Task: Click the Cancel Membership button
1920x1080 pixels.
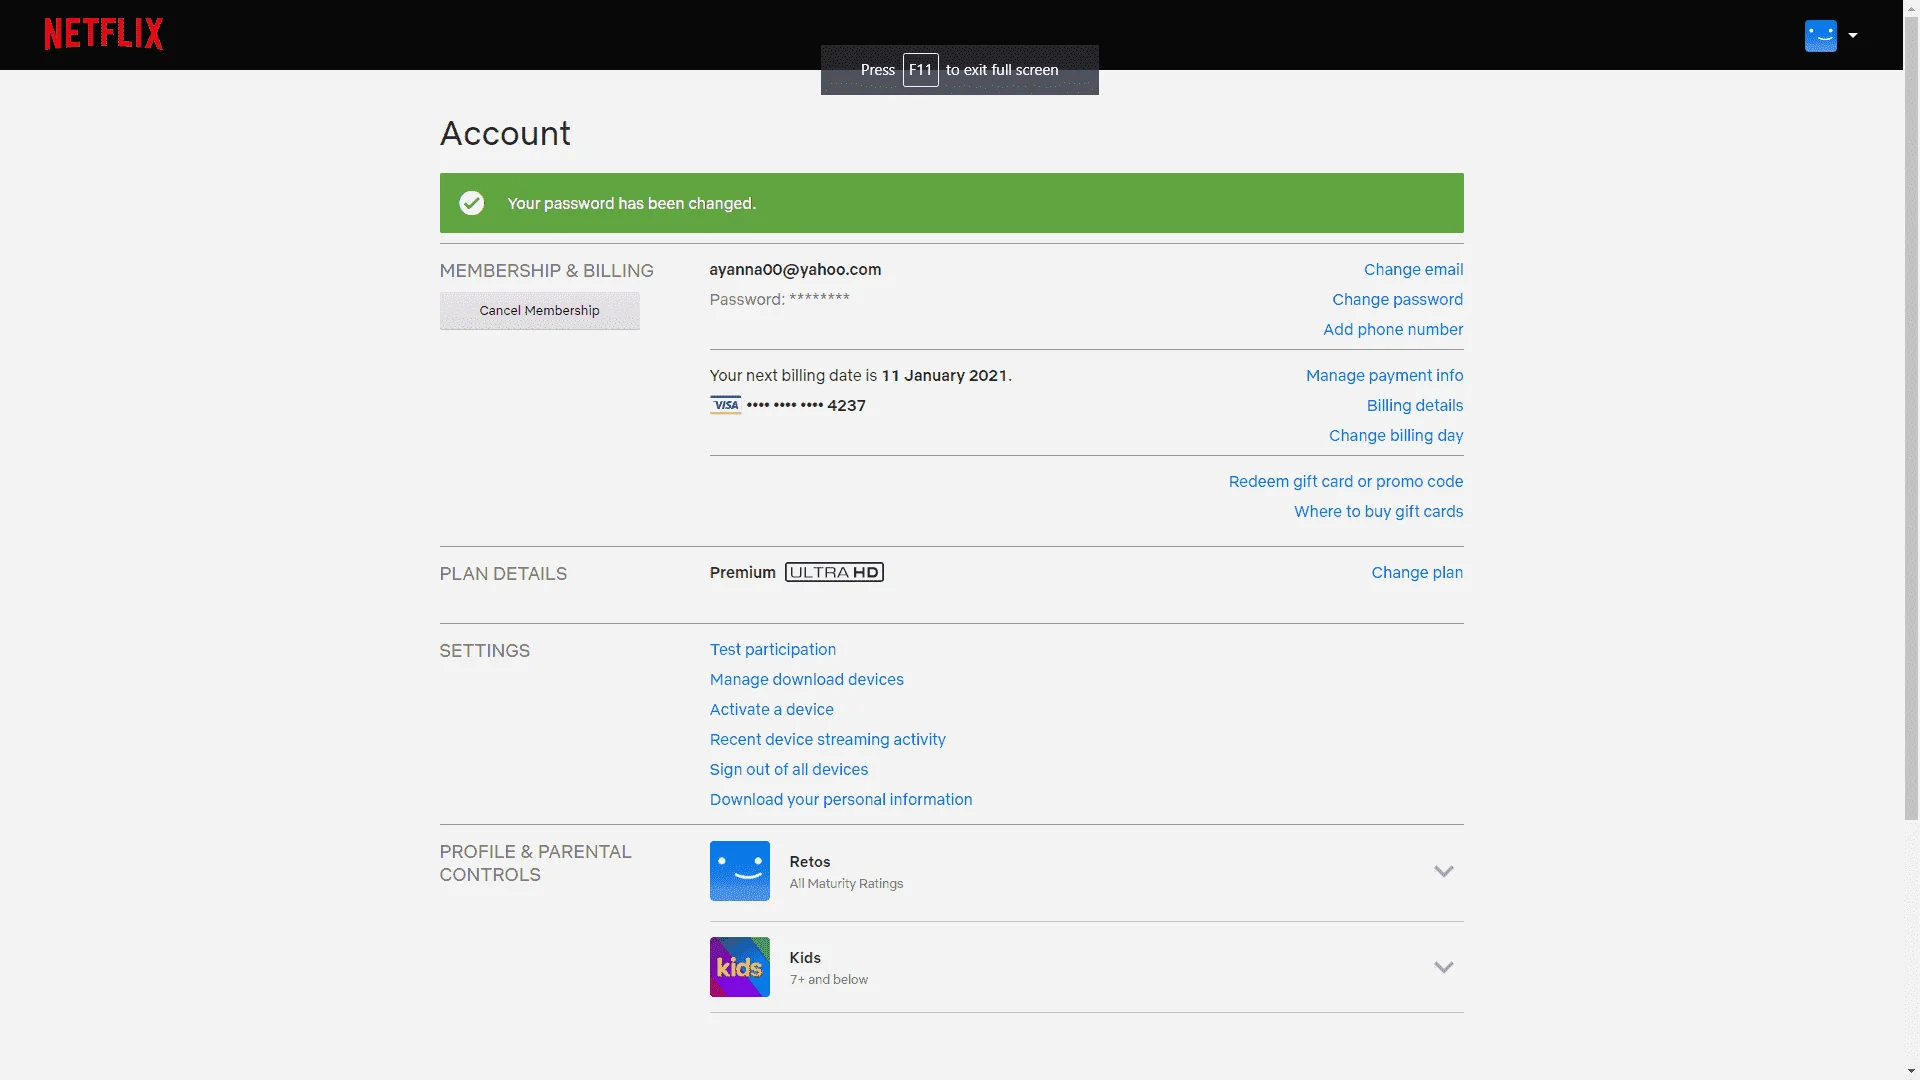Action: click(x=539, y=310)
